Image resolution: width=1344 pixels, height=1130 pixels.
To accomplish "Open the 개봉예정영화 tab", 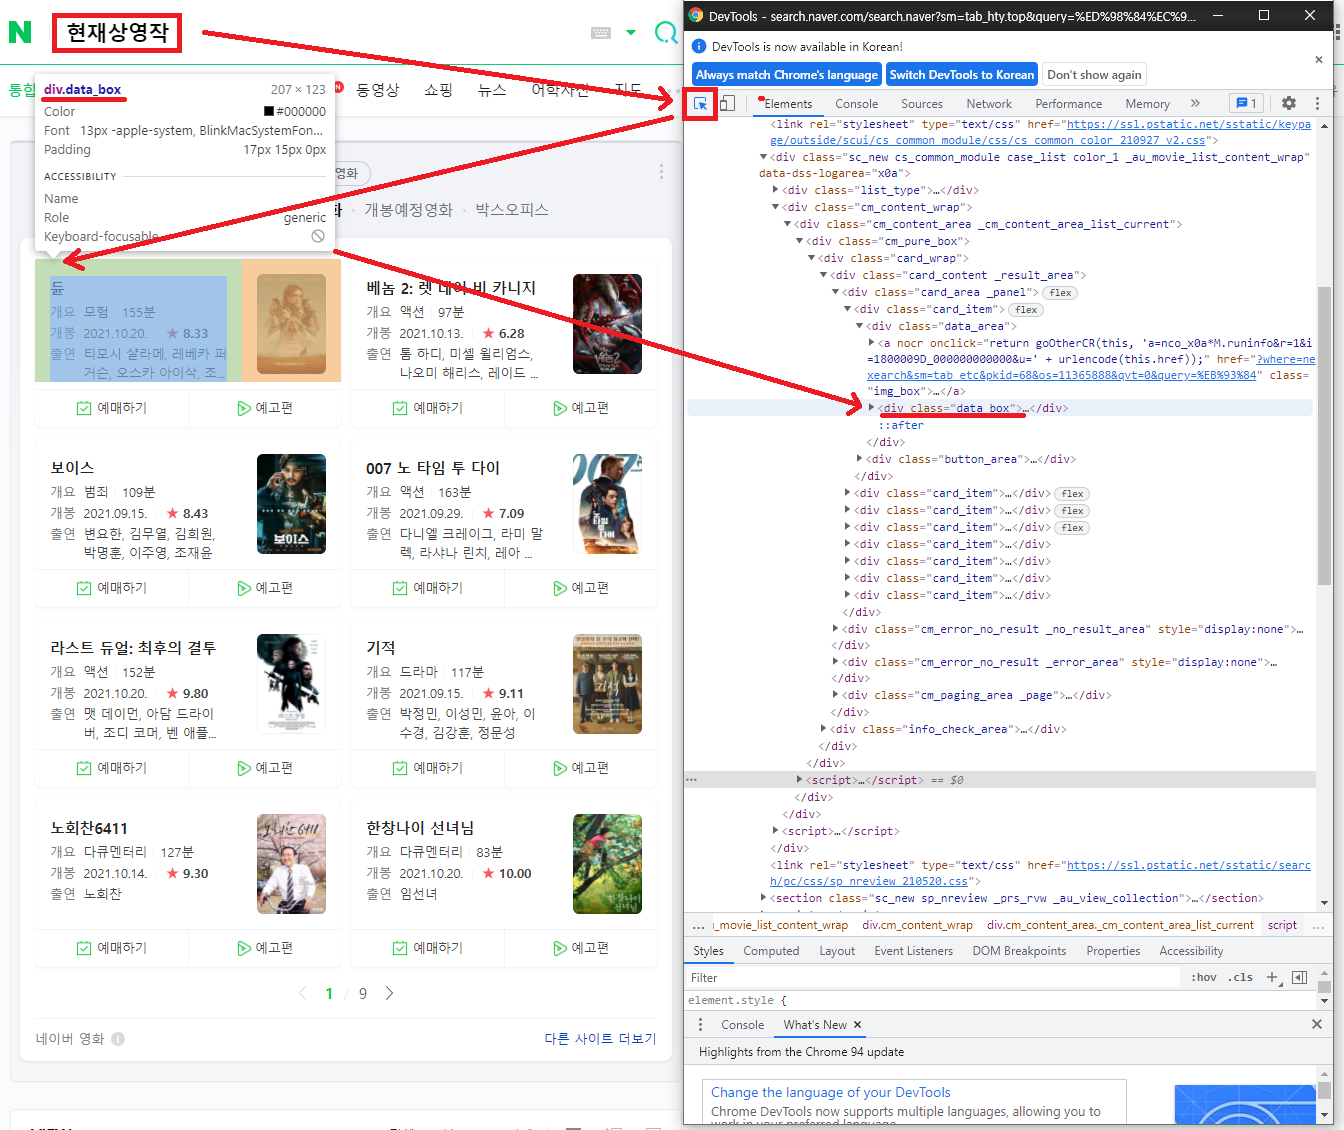I will (x=408, y=210).
